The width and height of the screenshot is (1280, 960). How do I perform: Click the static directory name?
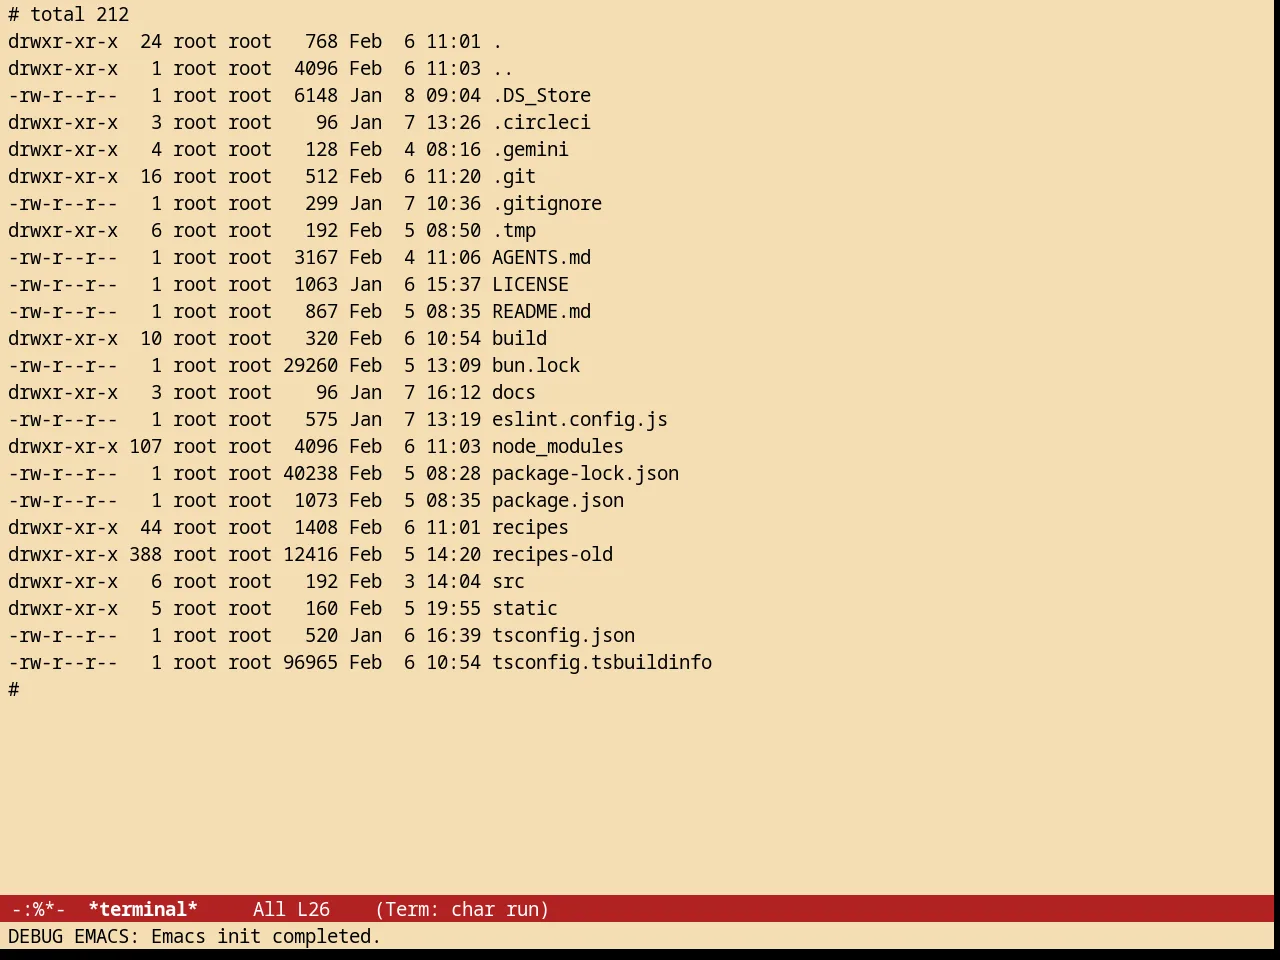[x=525, y=608]
